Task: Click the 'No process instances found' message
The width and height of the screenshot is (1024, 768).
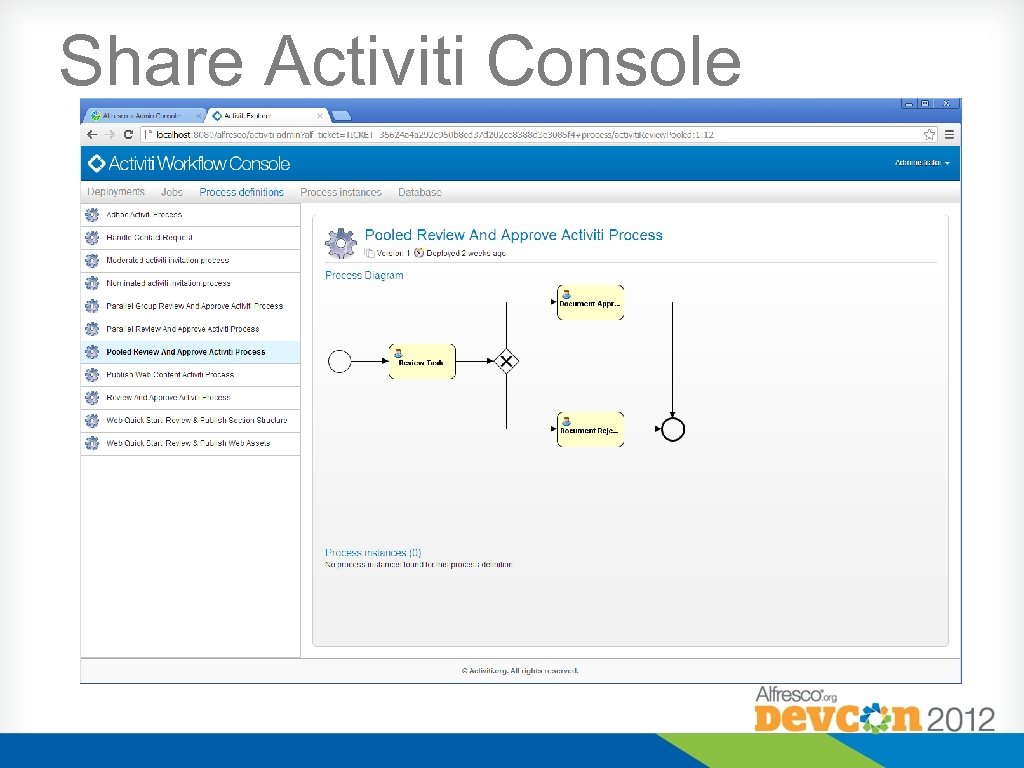Action: [418, 564]
